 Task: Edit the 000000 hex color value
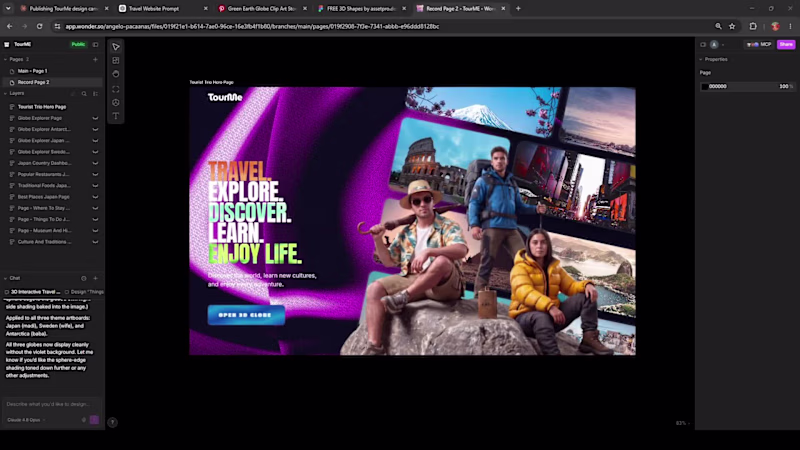click(x=717, y=87)
